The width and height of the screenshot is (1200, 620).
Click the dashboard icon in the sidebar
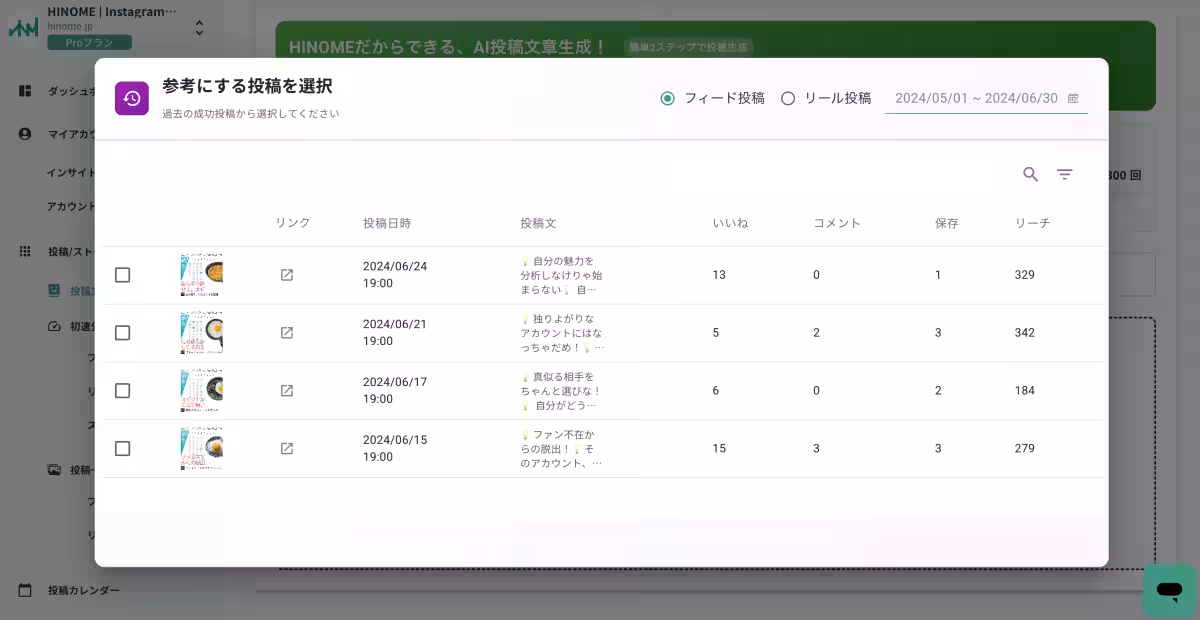(x=24, y=91)
